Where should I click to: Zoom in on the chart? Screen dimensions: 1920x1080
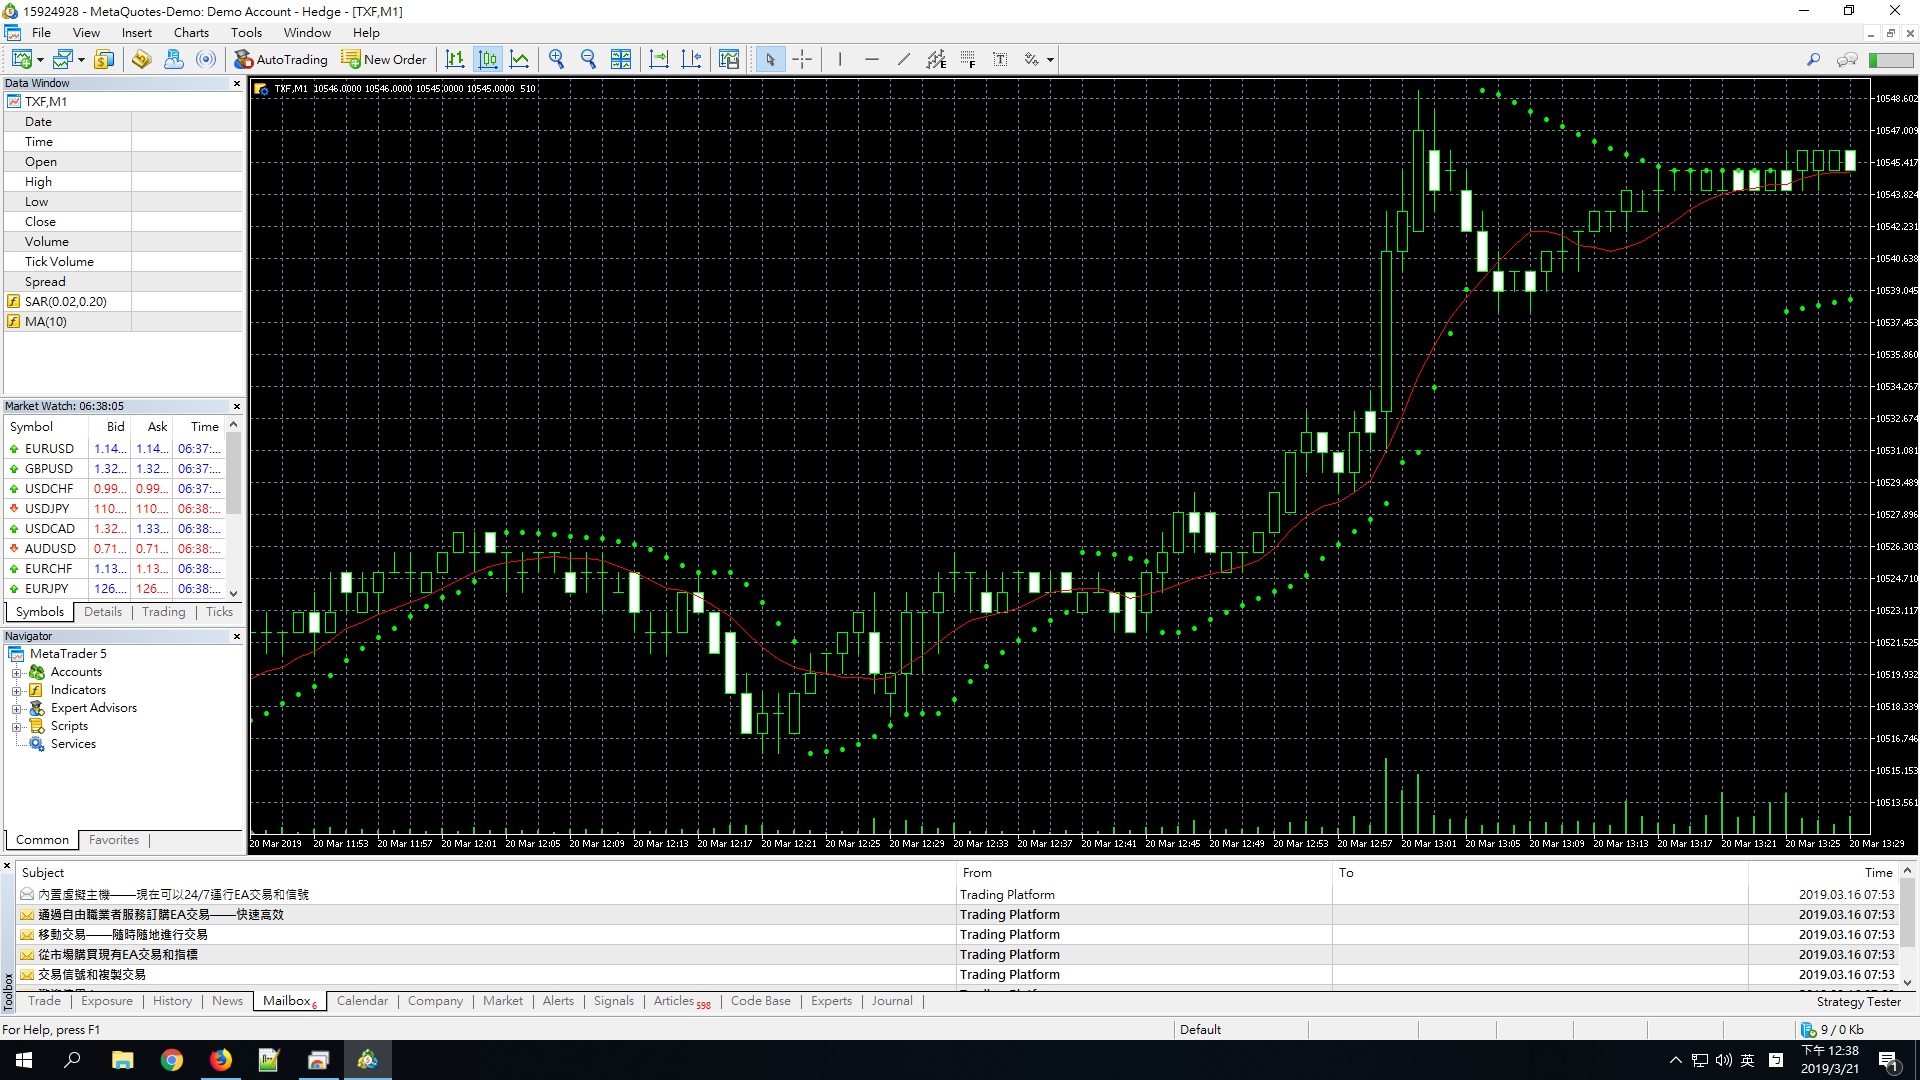(x=557, y=59)
